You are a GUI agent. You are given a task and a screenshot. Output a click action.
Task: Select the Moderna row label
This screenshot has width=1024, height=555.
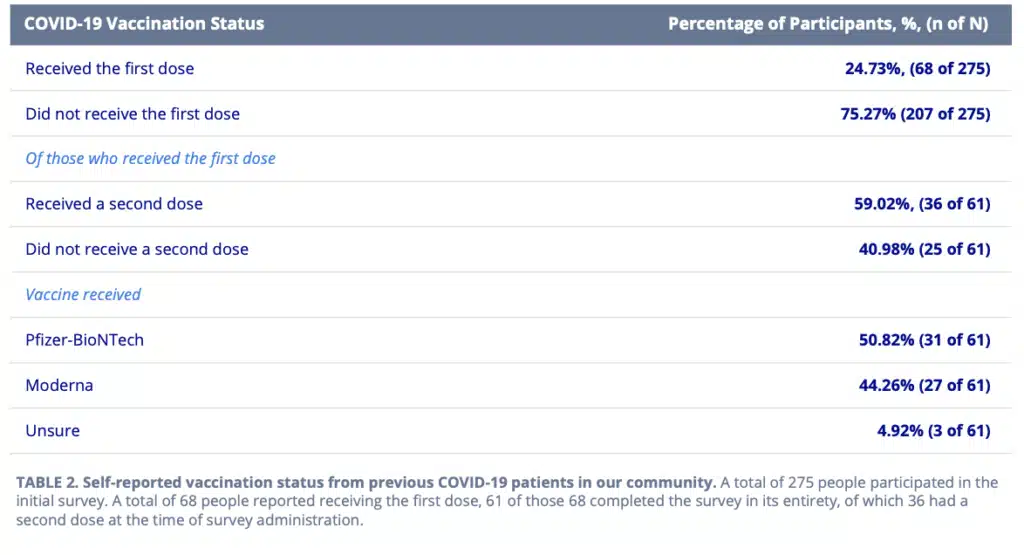59,385
